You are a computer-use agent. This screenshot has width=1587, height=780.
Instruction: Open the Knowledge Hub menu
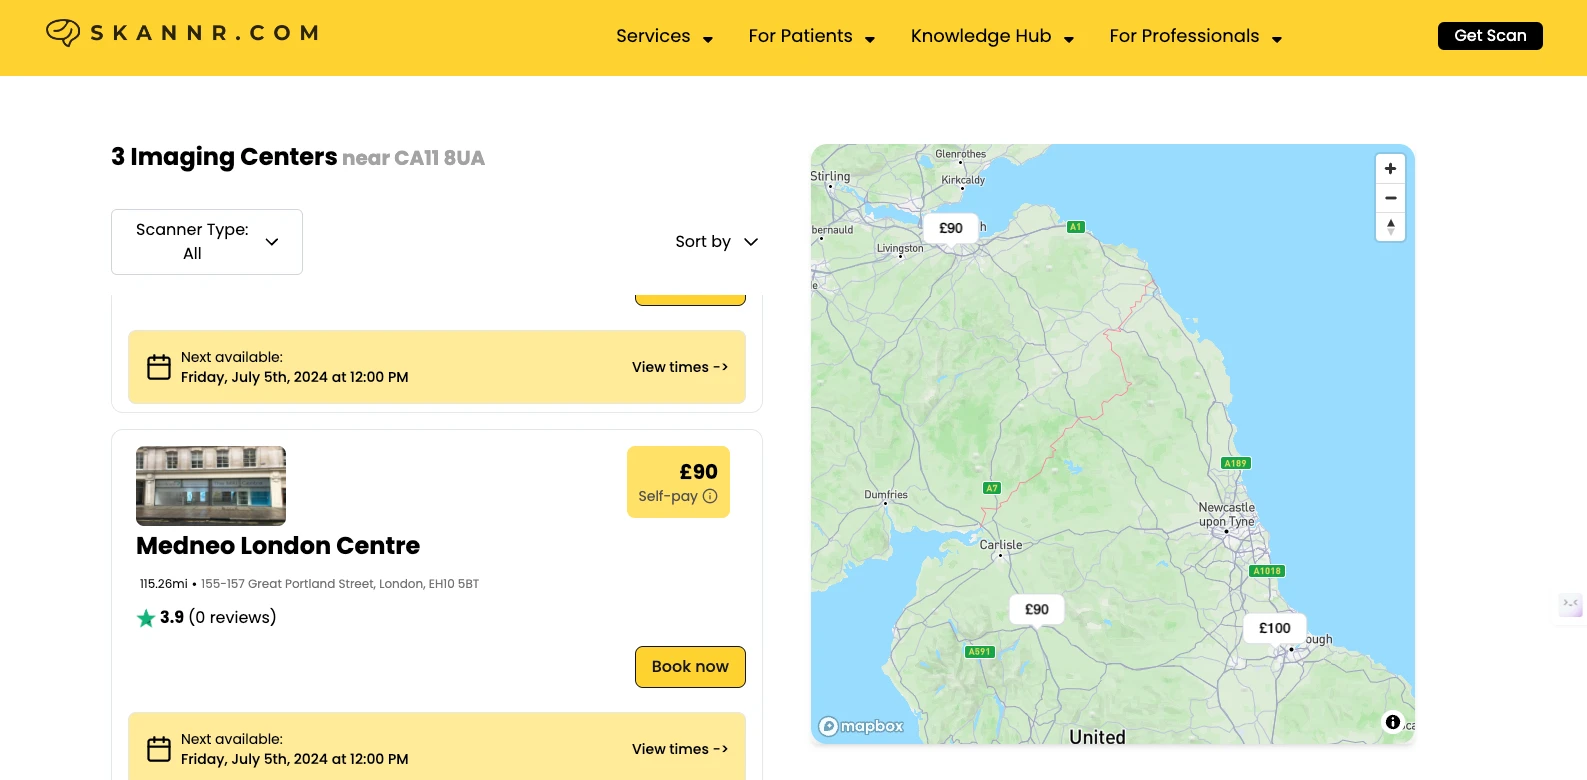992,36
